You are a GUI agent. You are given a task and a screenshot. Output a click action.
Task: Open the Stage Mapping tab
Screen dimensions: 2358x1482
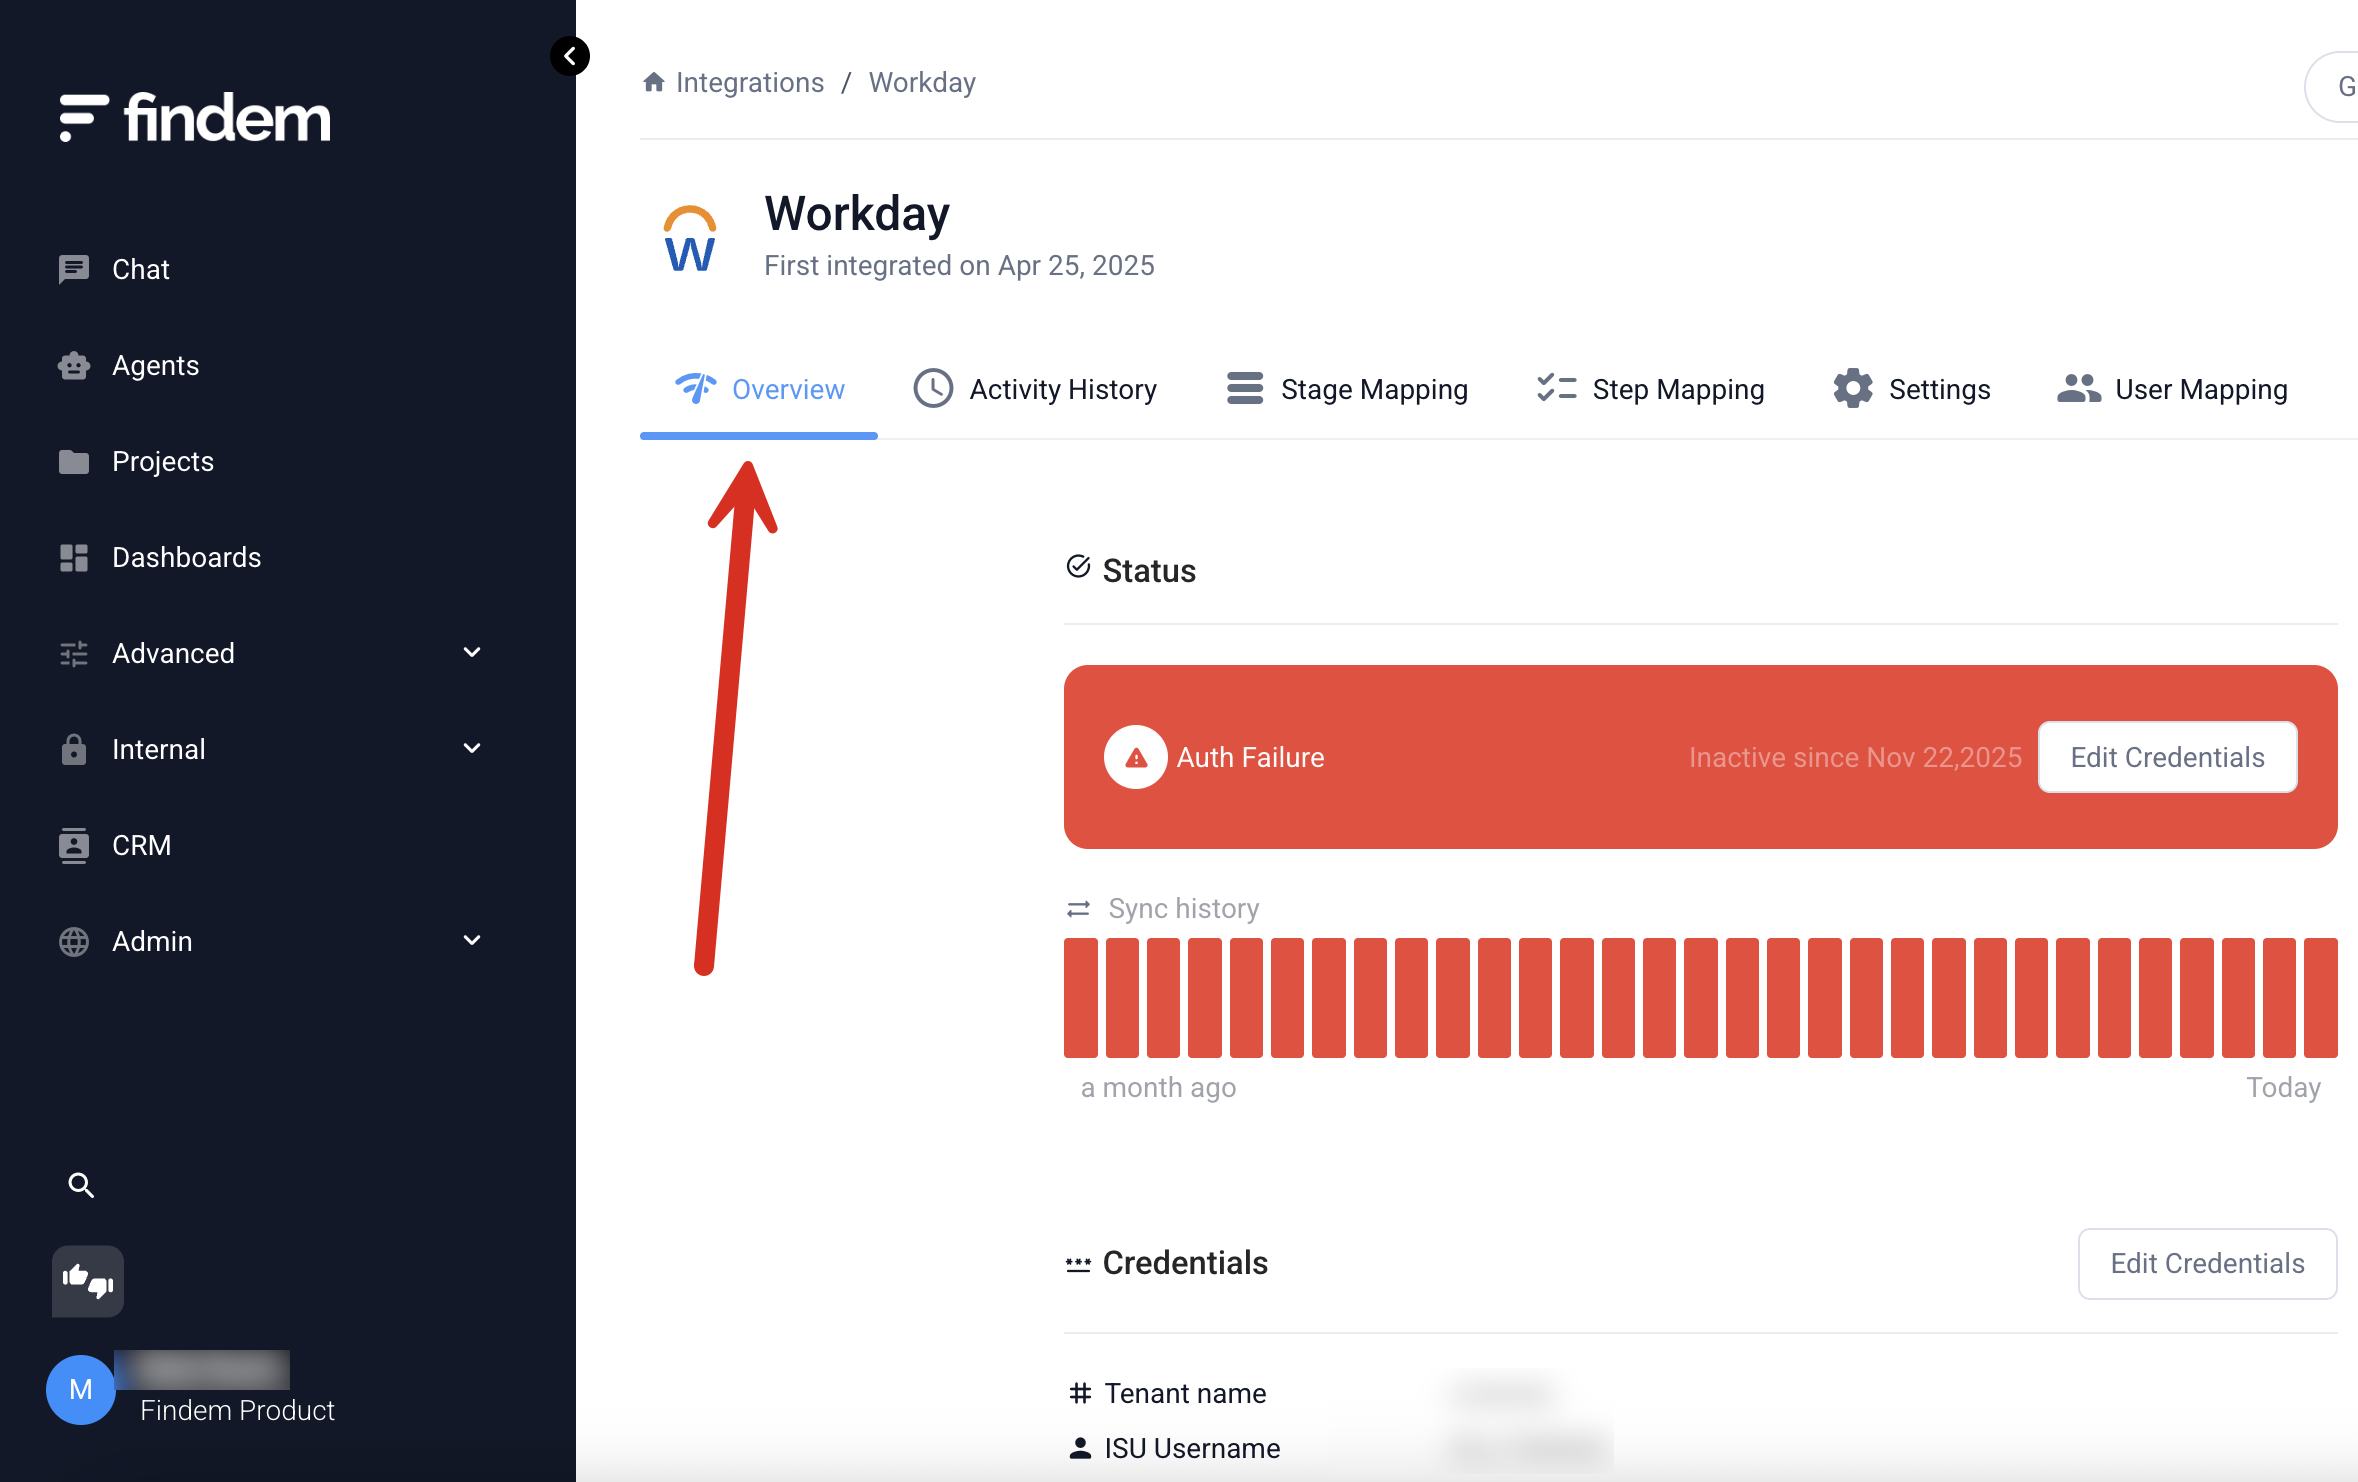[1347, 389]
